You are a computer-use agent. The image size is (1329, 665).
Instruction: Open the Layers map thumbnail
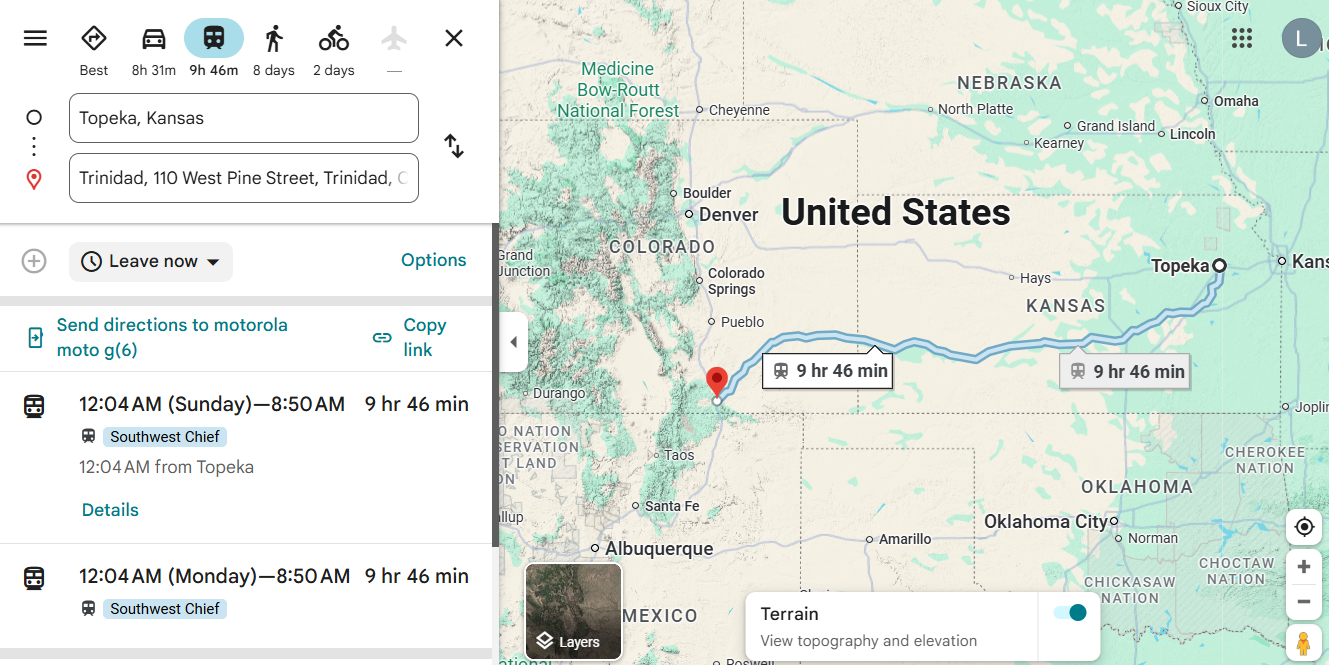tap(574, 612)
